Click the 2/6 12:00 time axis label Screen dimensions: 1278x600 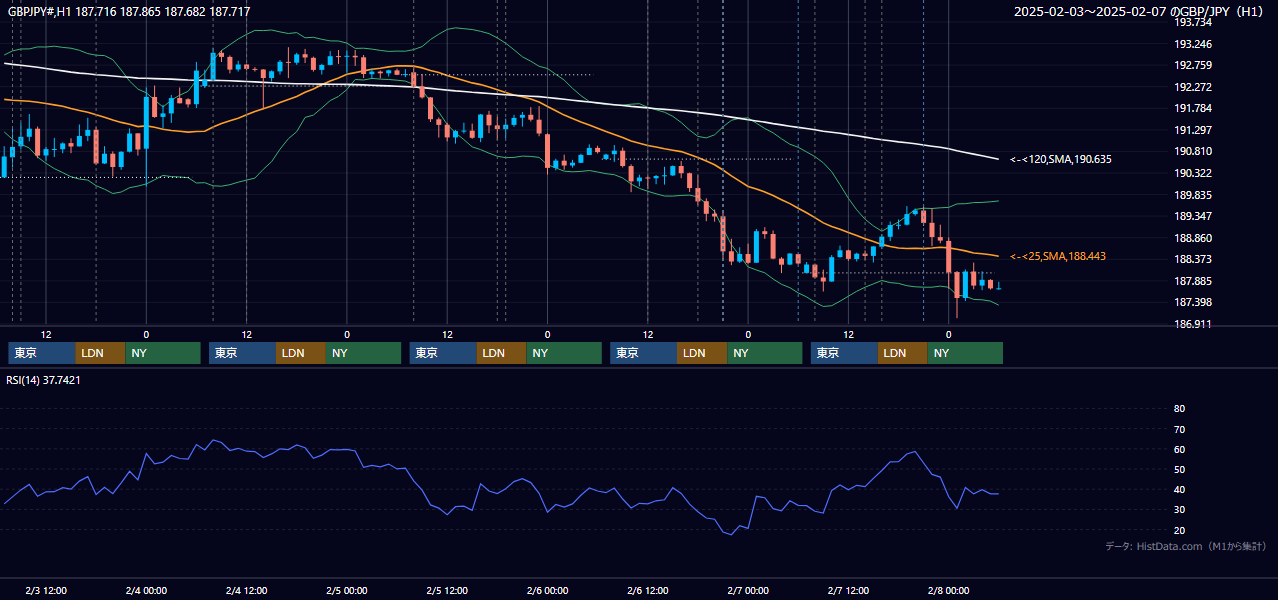pos(648,591)
